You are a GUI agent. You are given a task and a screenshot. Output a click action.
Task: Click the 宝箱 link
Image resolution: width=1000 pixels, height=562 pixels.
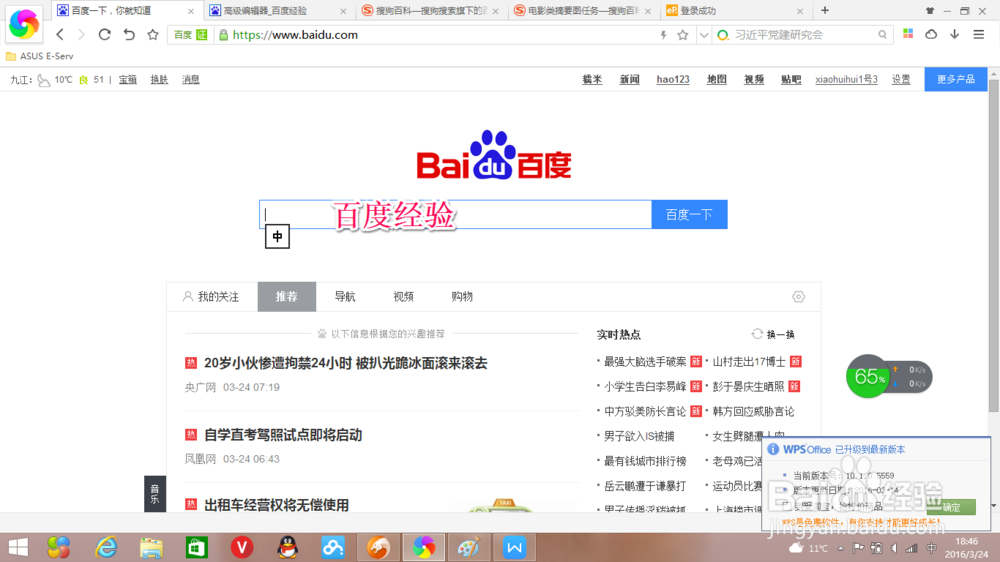click(x=128, y=80)
